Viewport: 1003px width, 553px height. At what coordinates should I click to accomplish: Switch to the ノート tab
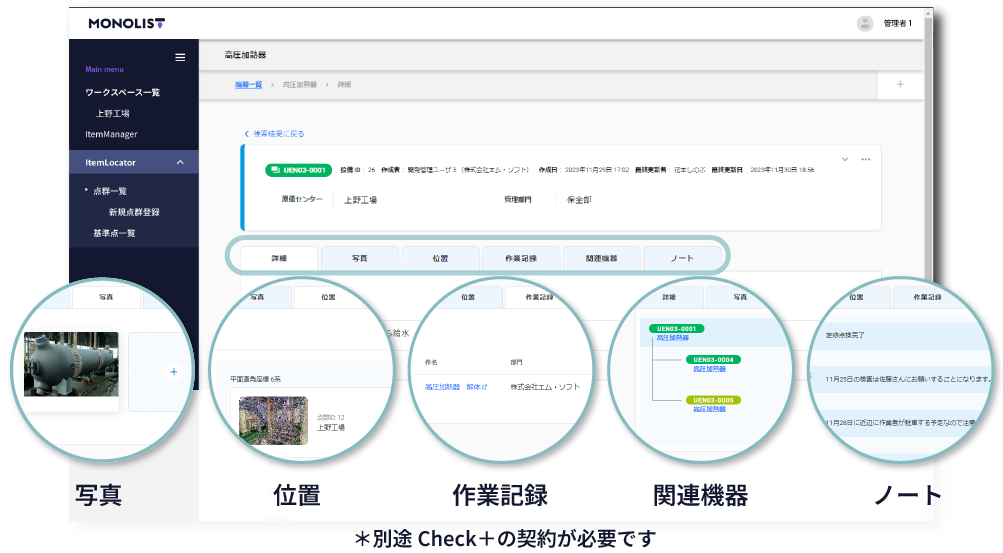pos(682,258)
